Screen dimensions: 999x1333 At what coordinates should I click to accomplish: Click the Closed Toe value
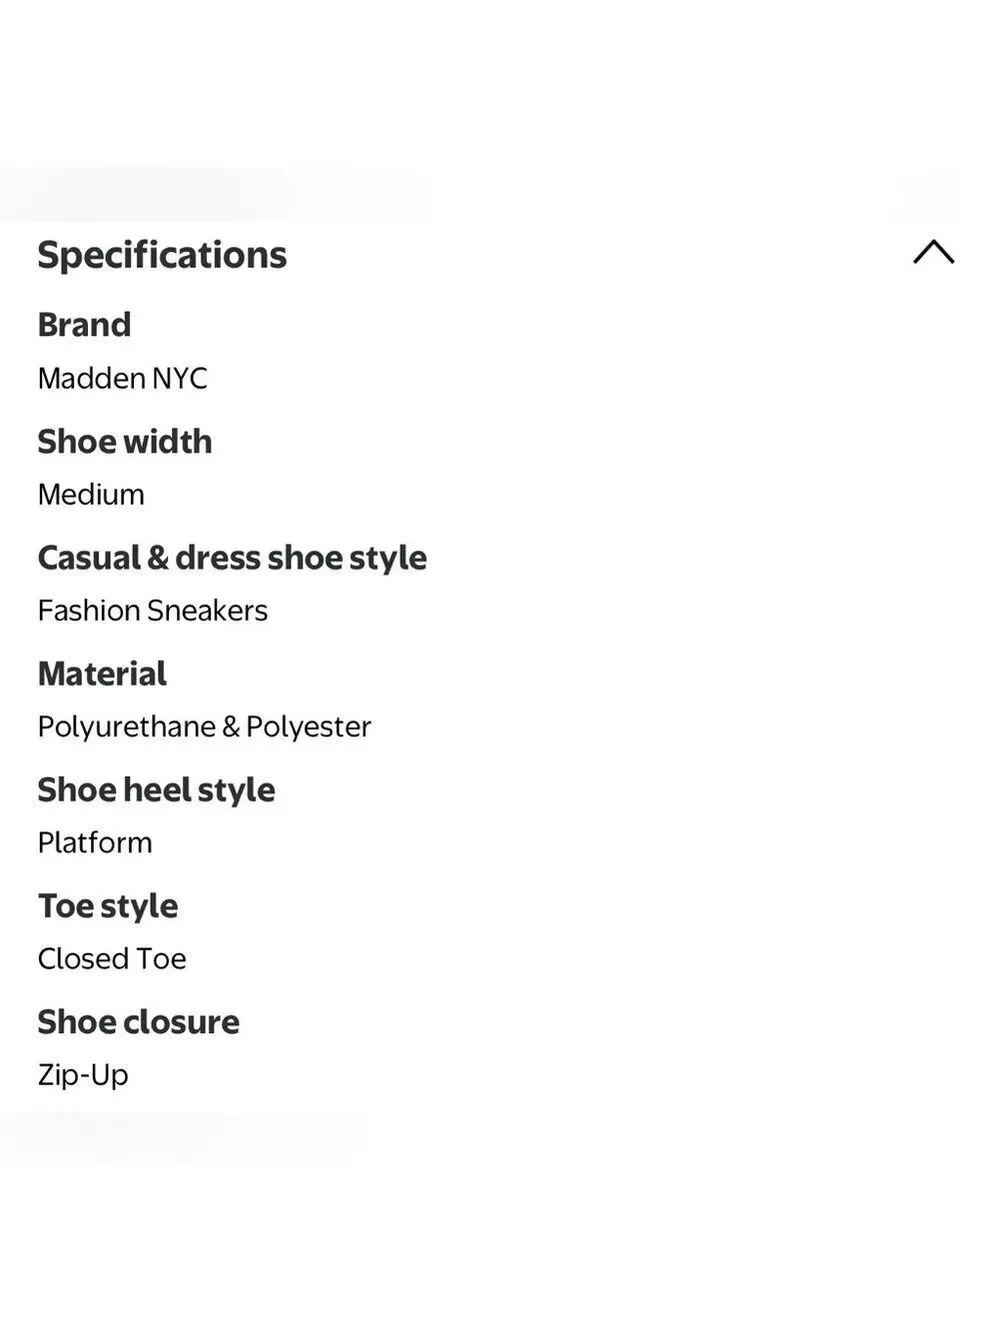tap(112, 958)
